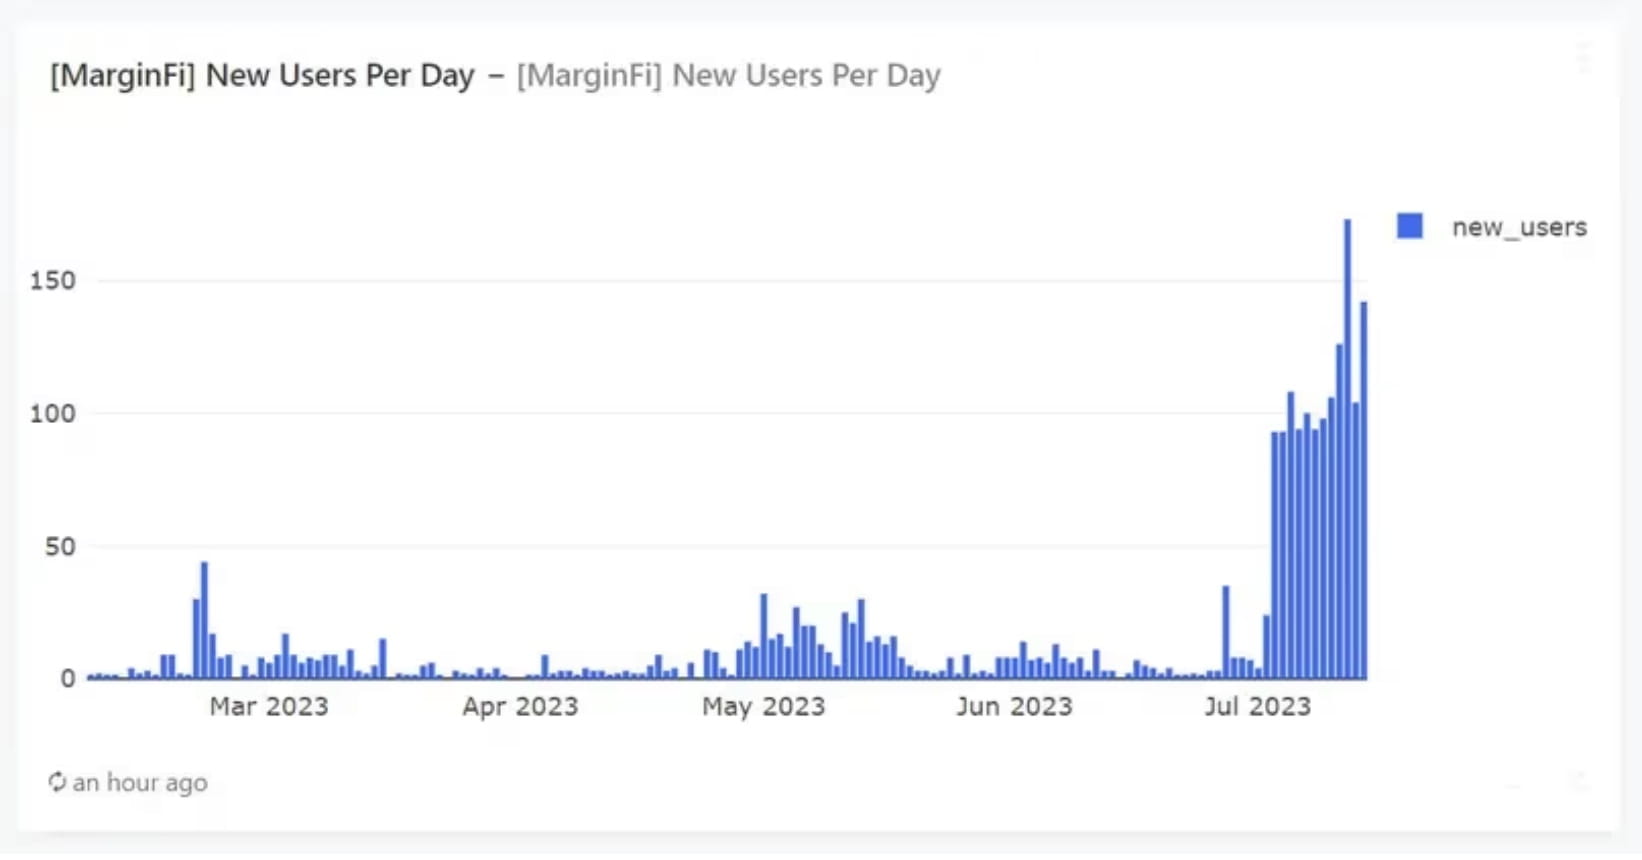Click the 'Jul 2023' x-axis label
The image size is (1642, 860).
[x=1257, y=707]
